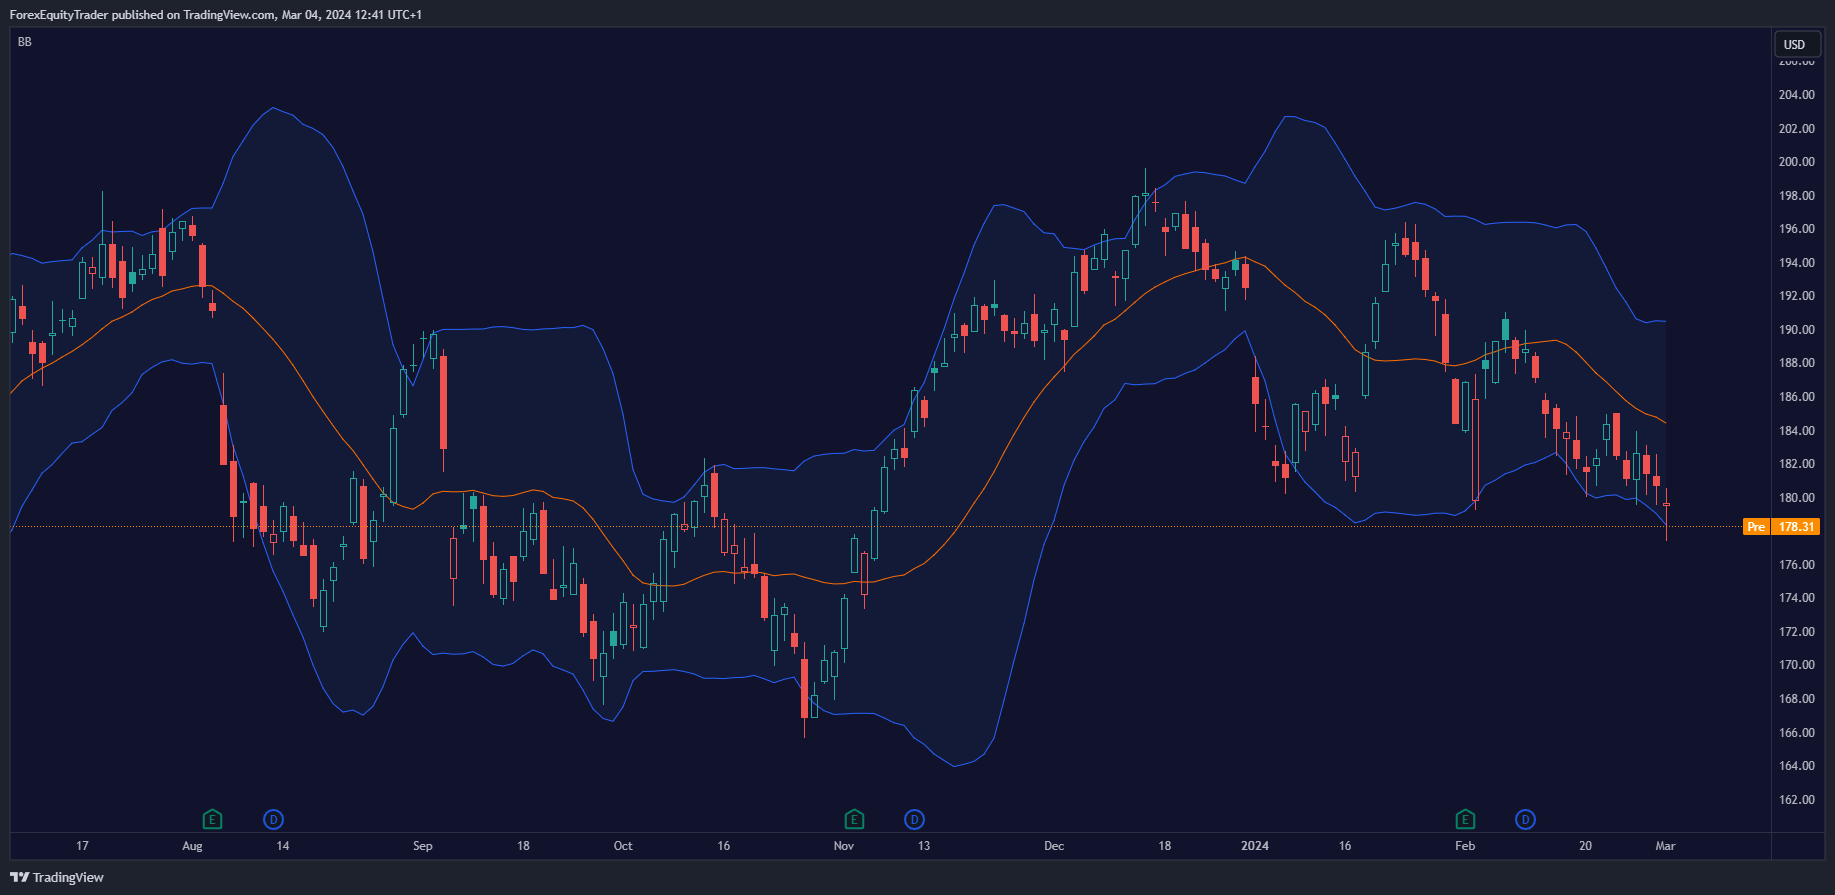Screen dimensions: 1835x895
Task: Click the Dec date axis label
Action: pyautogui.click(x=1054, y=846)
